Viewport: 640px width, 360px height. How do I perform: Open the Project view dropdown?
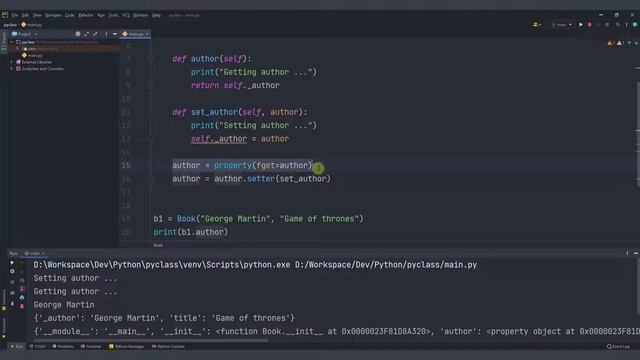pos(25,34)
